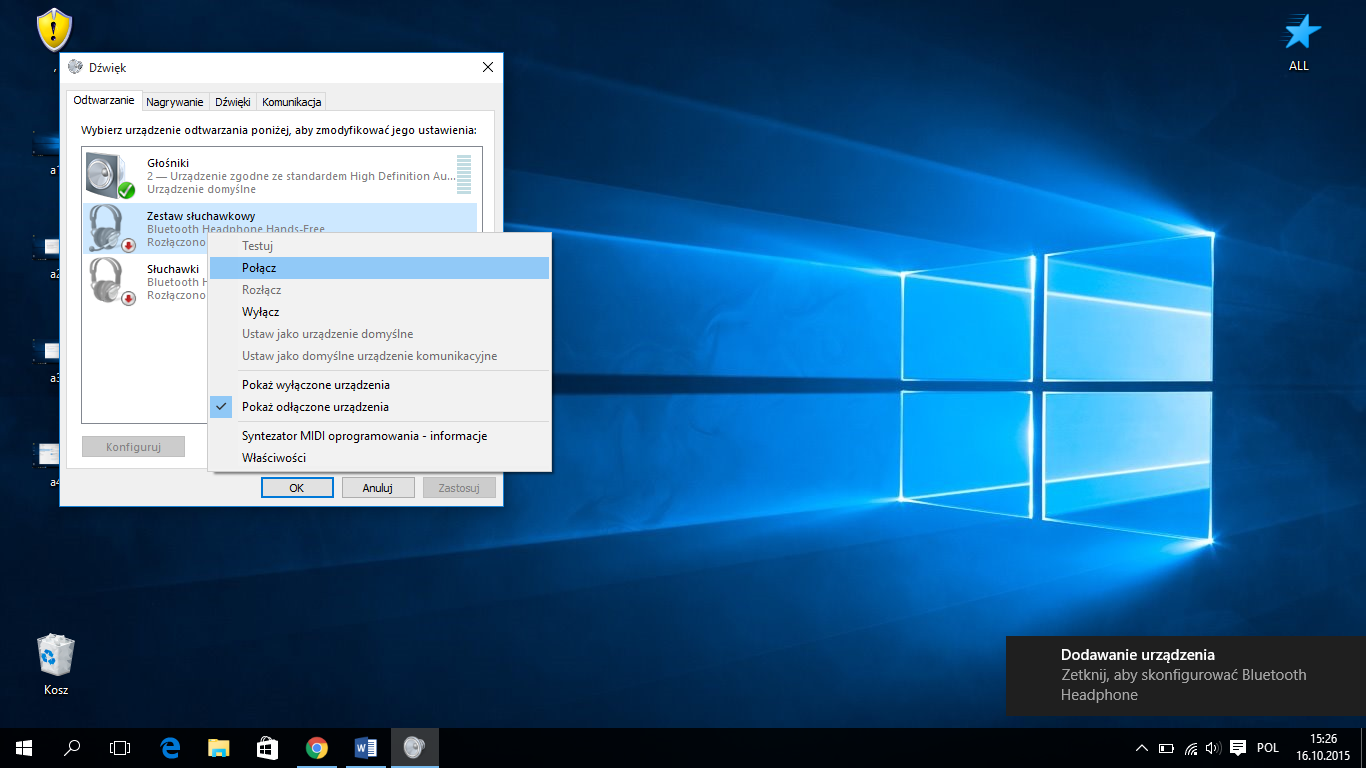Toggle 'Pokaż odłączone urządzenia' checked option

point(315,407)
